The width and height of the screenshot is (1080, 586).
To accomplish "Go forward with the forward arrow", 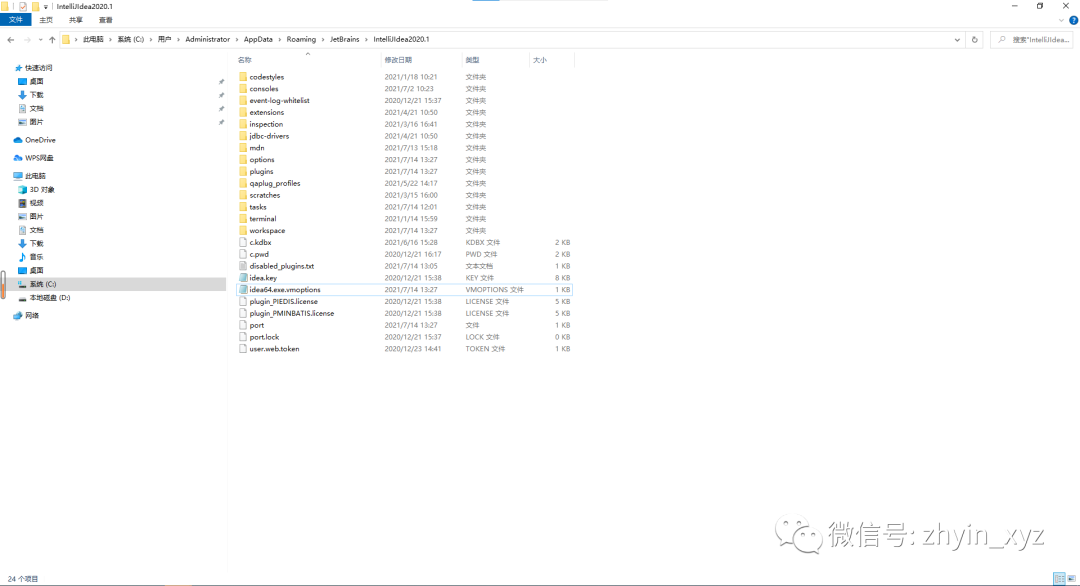I will (x=27, y=40).
